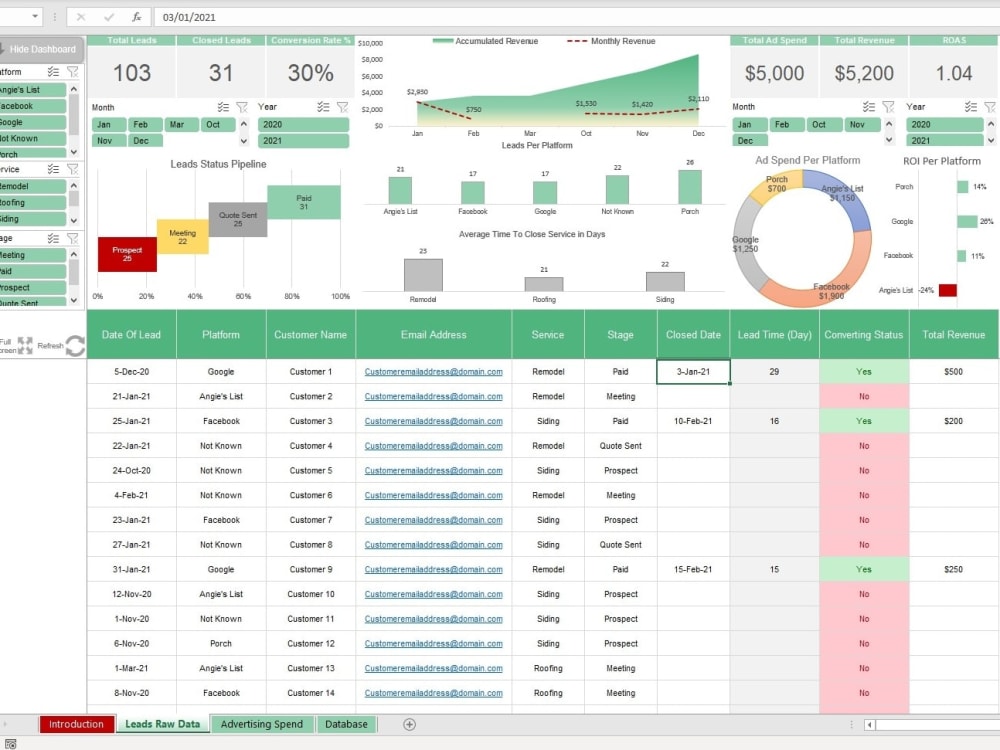
Task: Toggle multi-select on the left Year slicer
Action: (x=323, y=107)
